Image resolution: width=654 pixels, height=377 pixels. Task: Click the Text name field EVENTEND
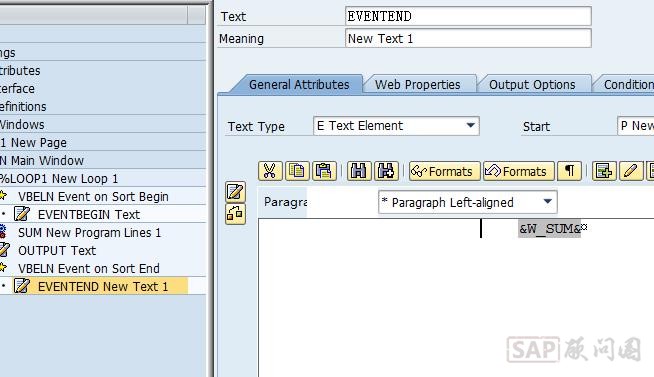[x=468, y=16]
